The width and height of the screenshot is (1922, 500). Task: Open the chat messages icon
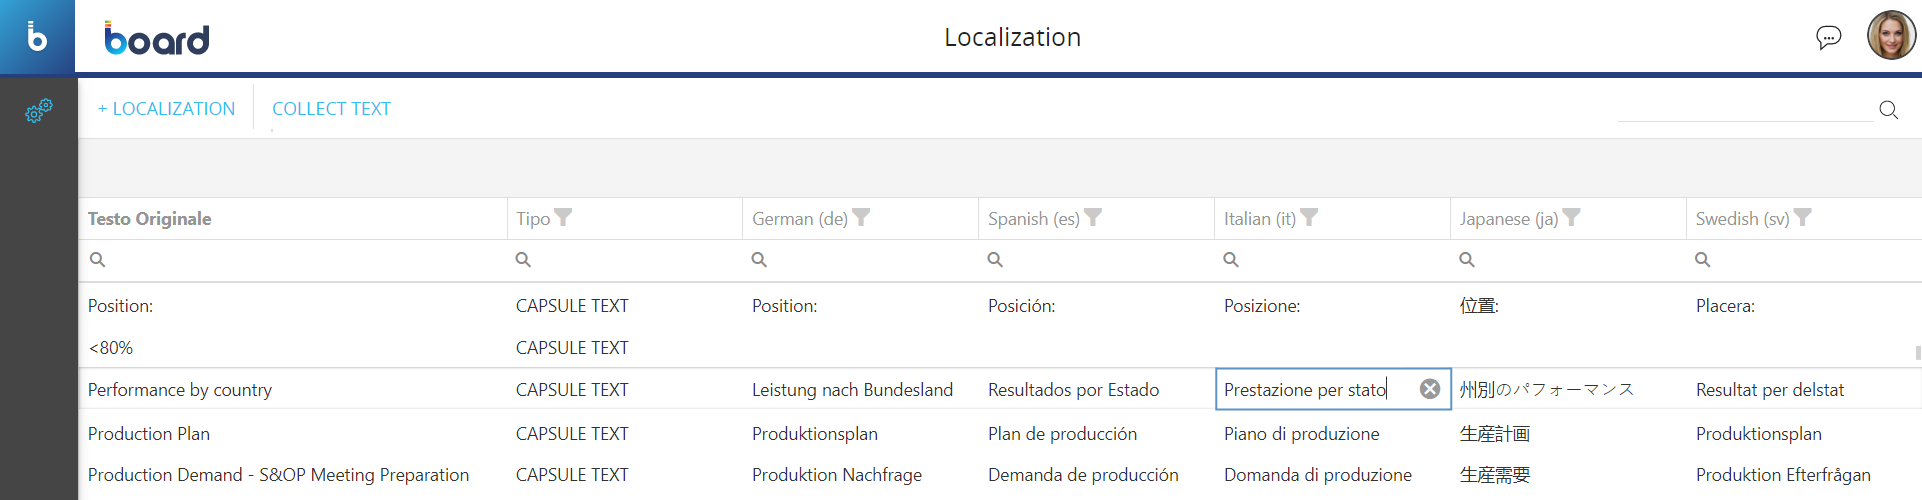(1828, 38)
